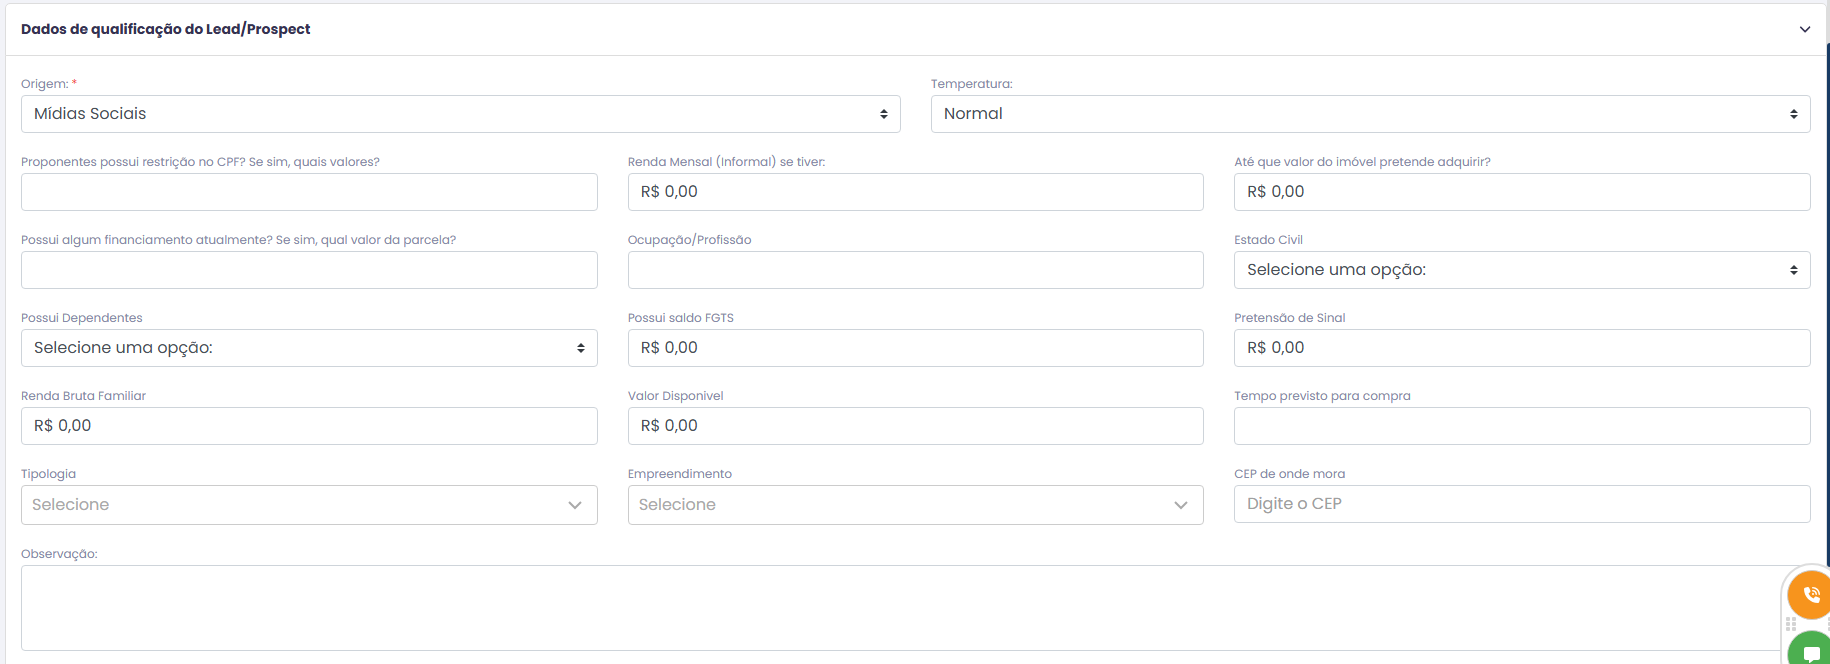Open the Origem dropdown
The image size is (1830, 664).
[x=461, y=114]
